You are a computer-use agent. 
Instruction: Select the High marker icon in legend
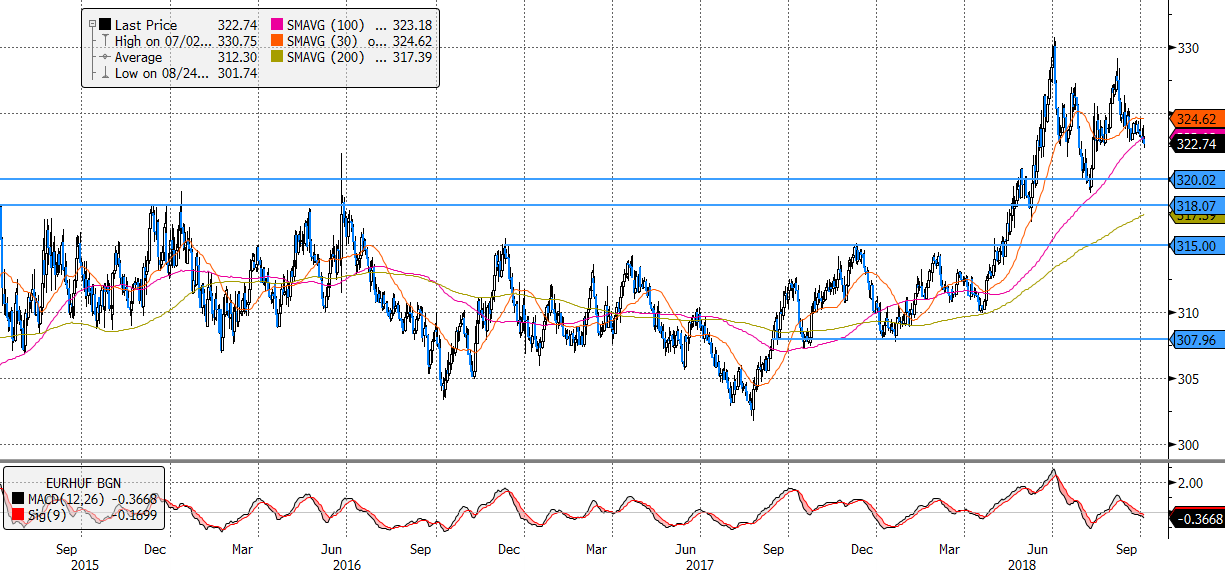pos(104,40)
